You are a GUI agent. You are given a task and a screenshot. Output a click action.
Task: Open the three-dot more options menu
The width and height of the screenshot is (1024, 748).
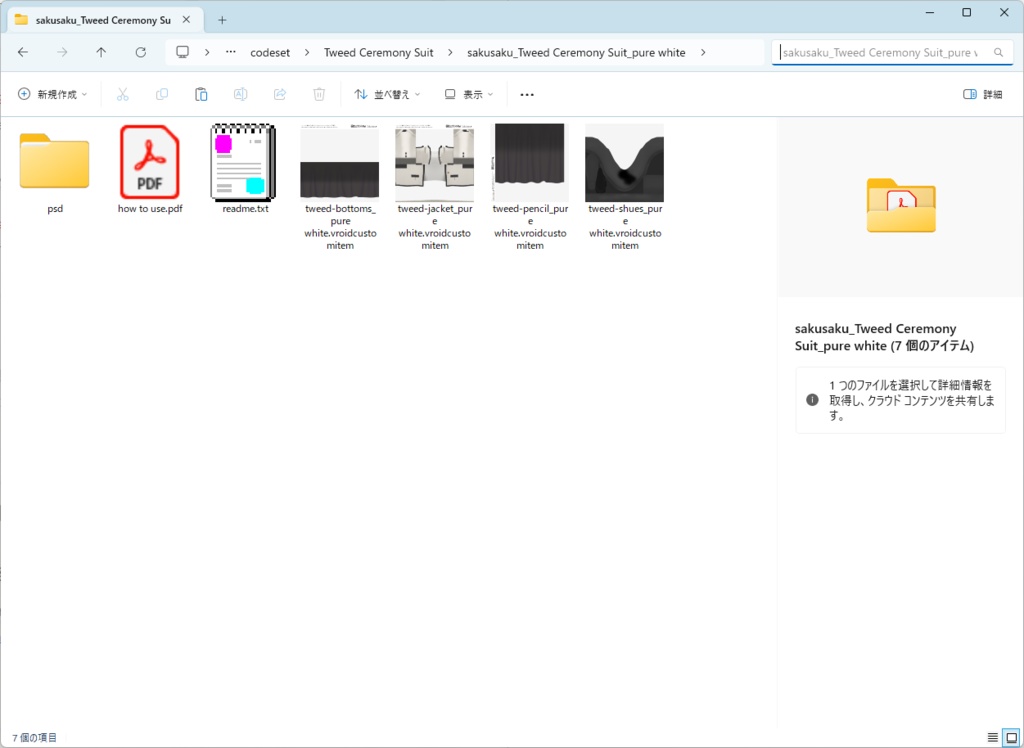527,95
